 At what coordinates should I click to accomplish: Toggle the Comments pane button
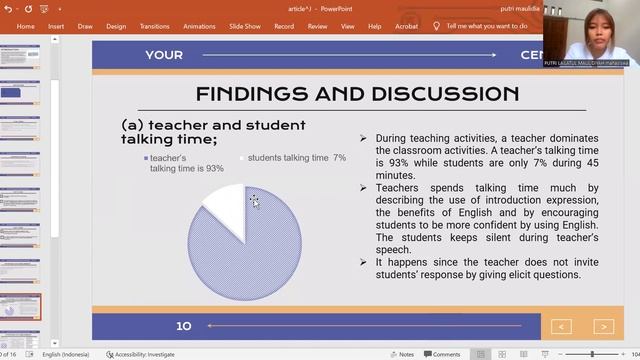(442, 354)
